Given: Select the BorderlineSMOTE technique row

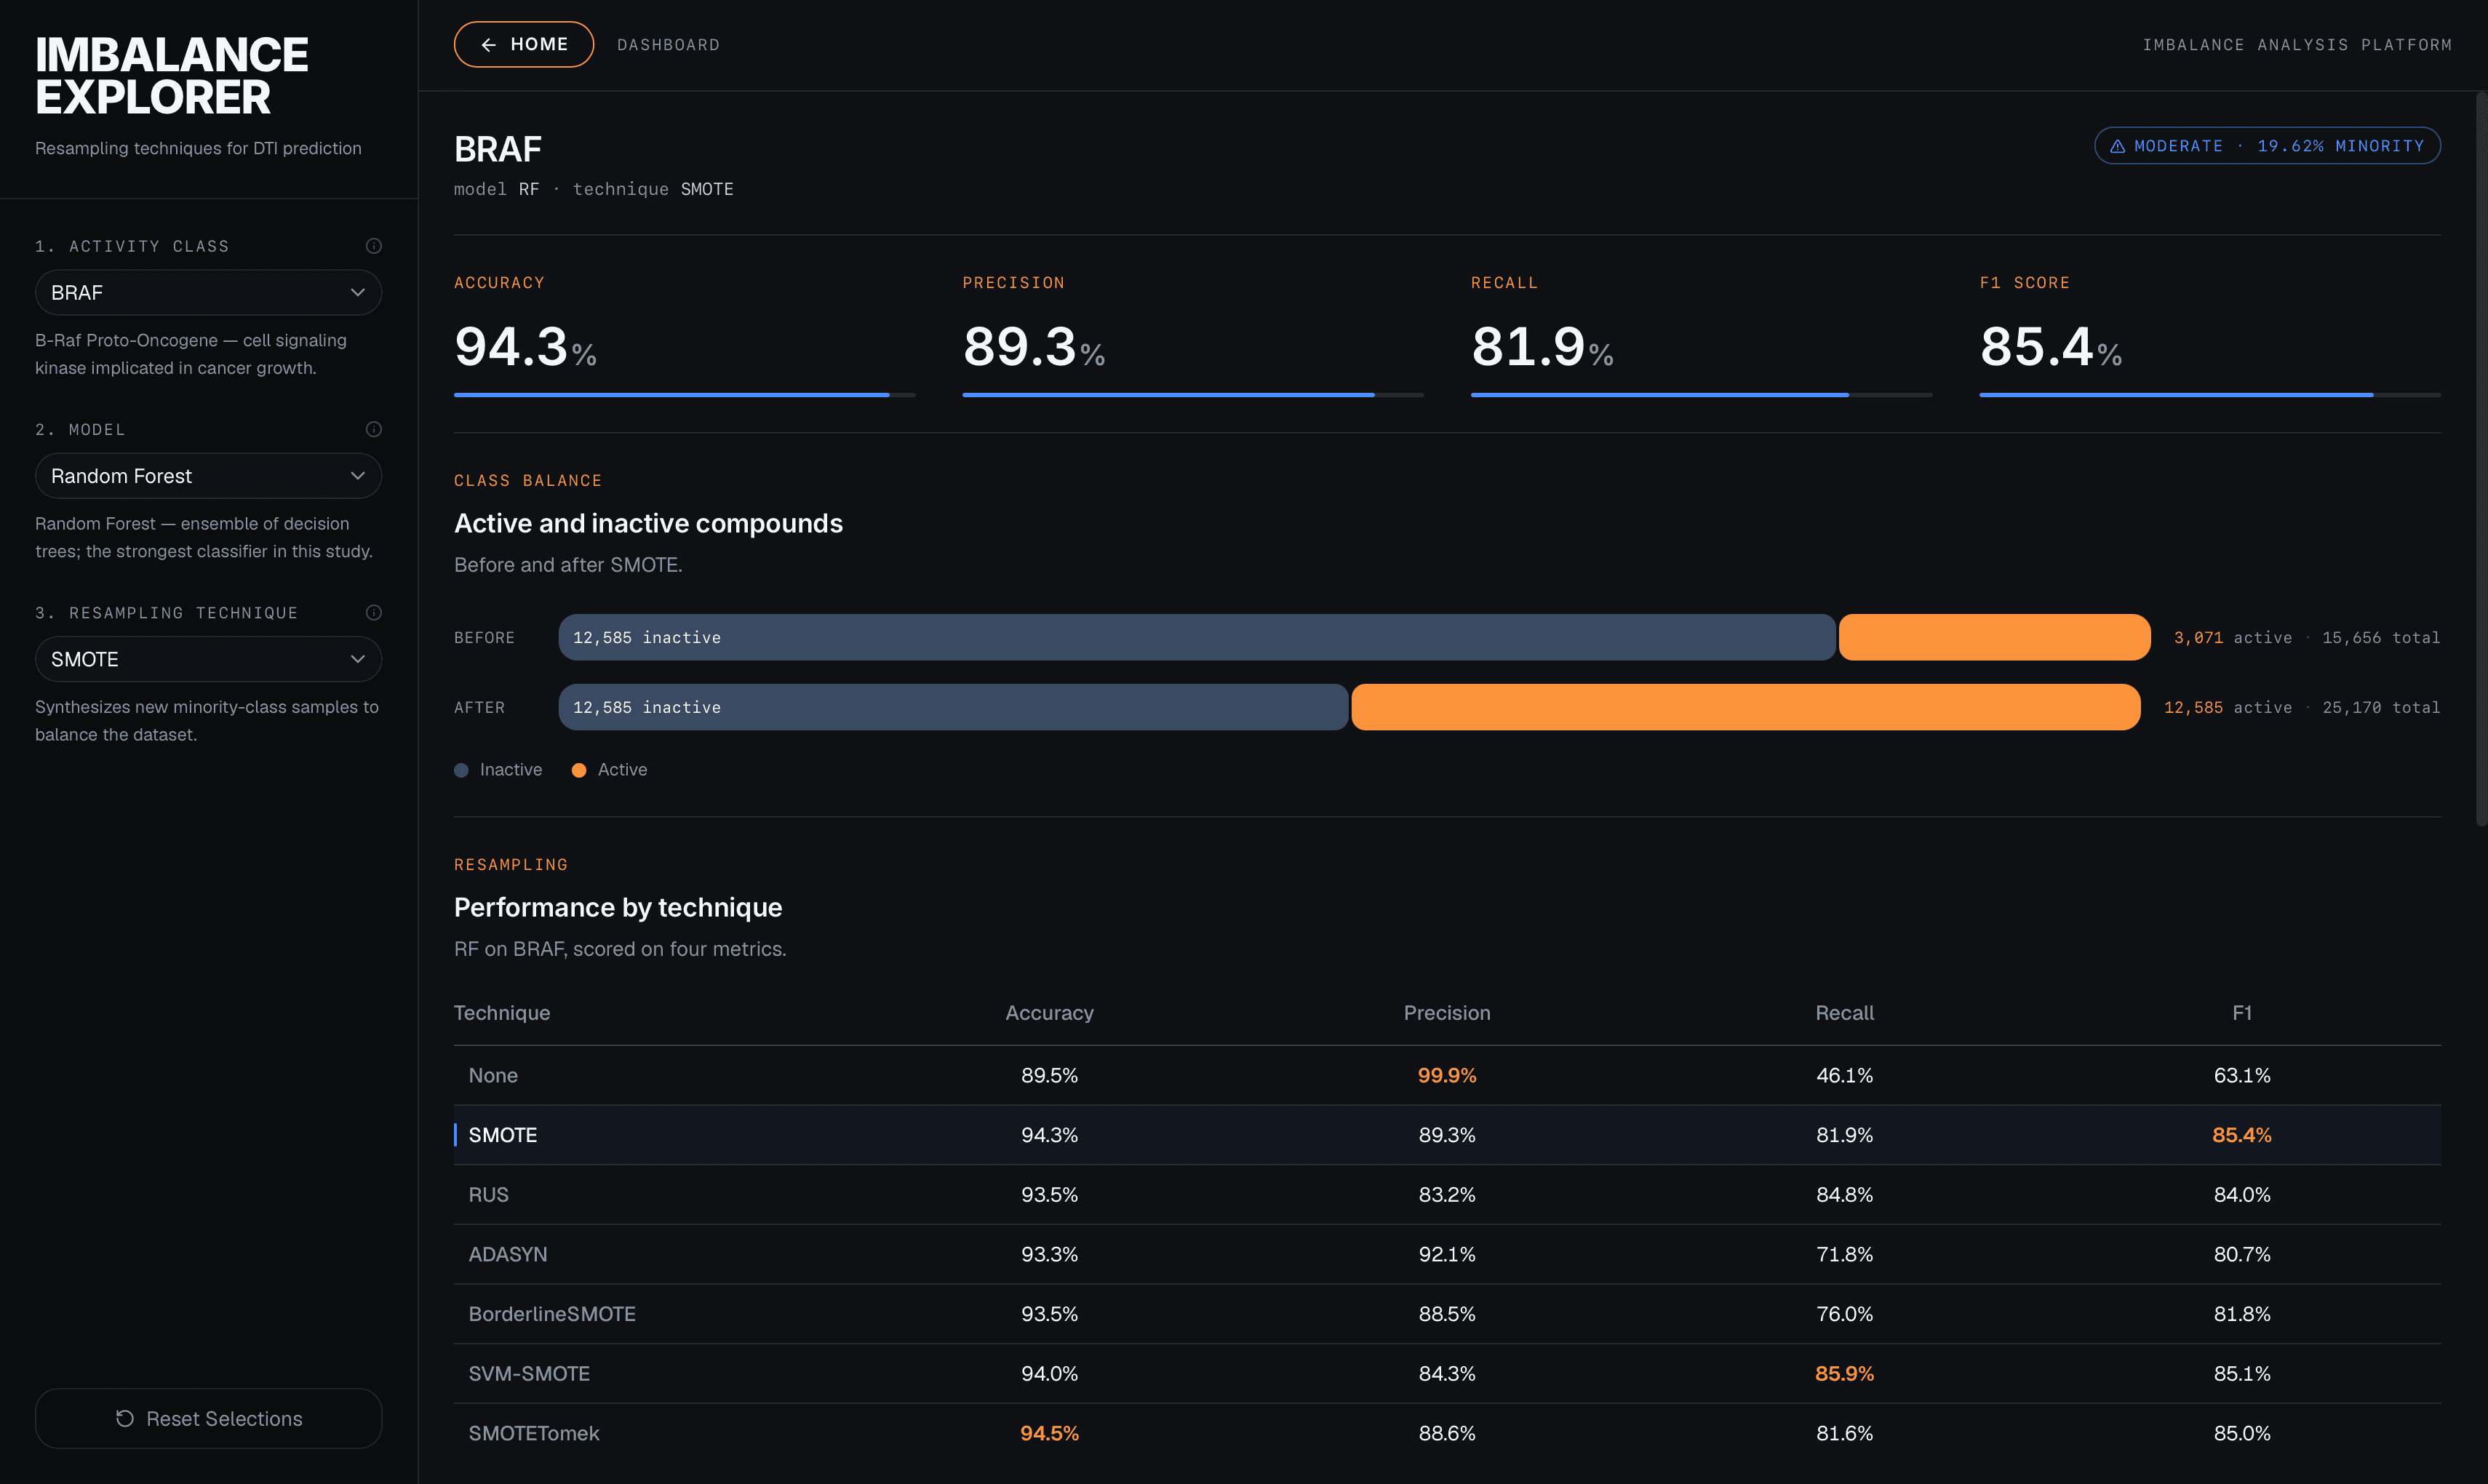Looking at the screenshot, I should coord(1447,1314).
